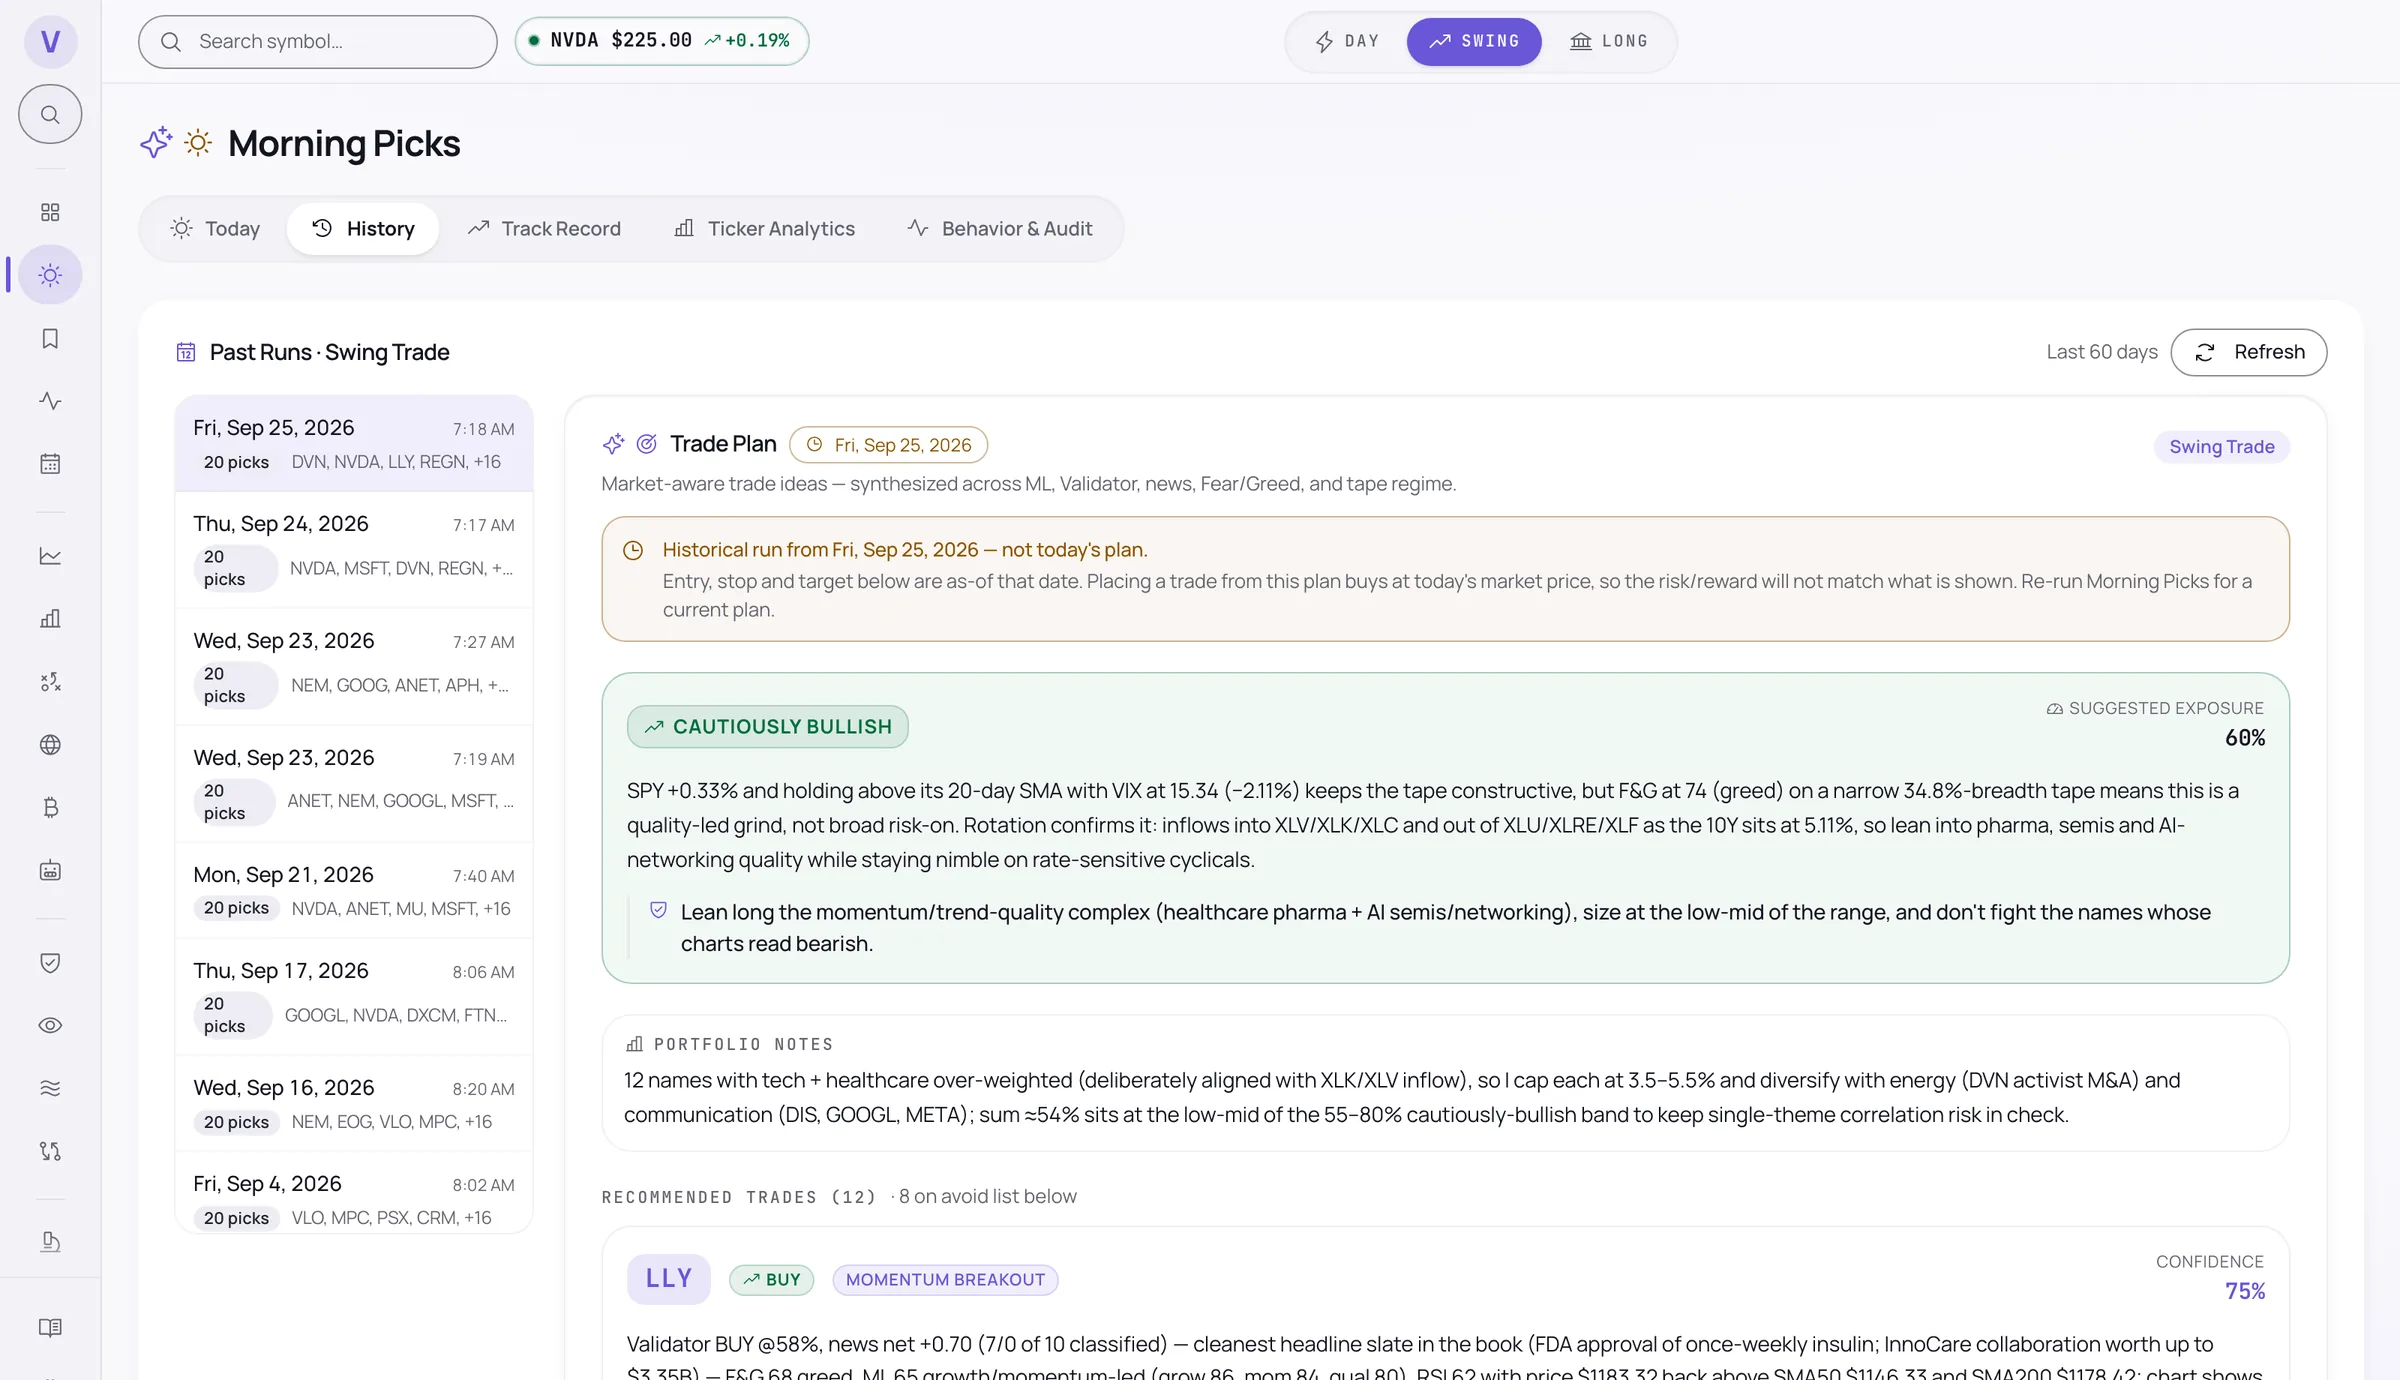This screenshot has height=1380, width=2400.
Task: Select the Wed, Sep 23 7:27 AM run
Action: 354,667
